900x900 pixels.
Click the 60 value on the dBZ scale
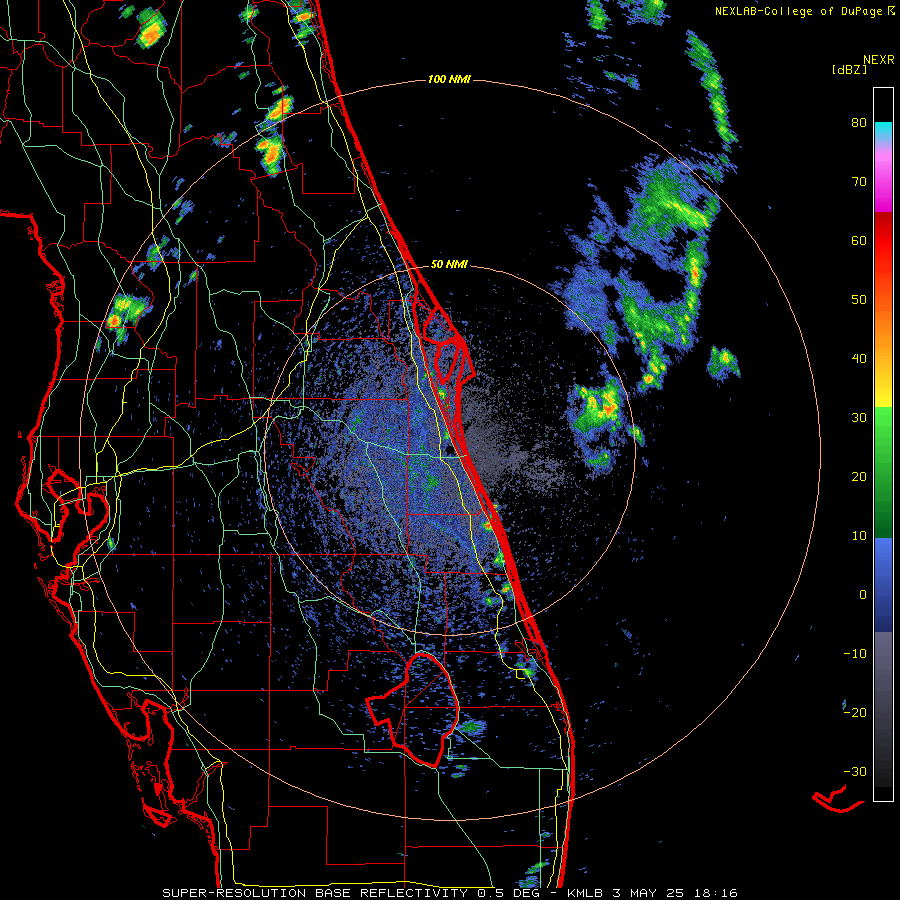(859, 240)
